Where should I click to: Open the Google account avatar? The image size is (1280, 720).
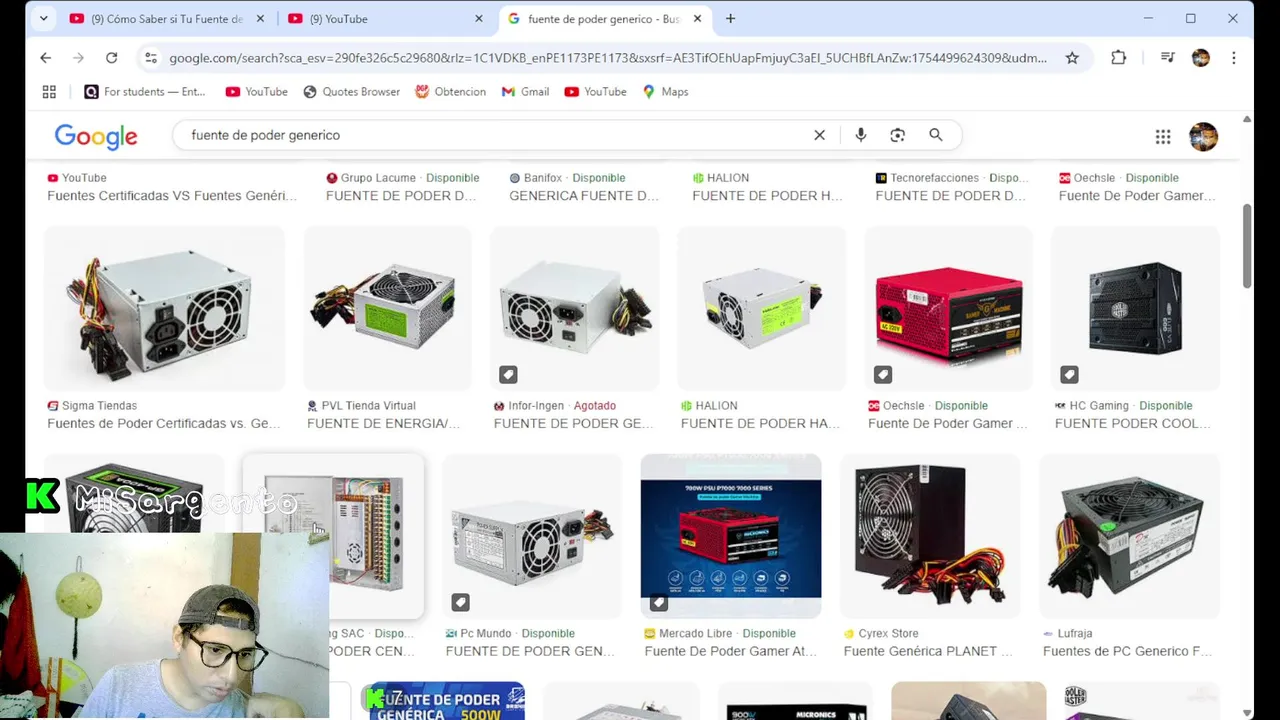pyautogui.click(x=1203, y=137)
